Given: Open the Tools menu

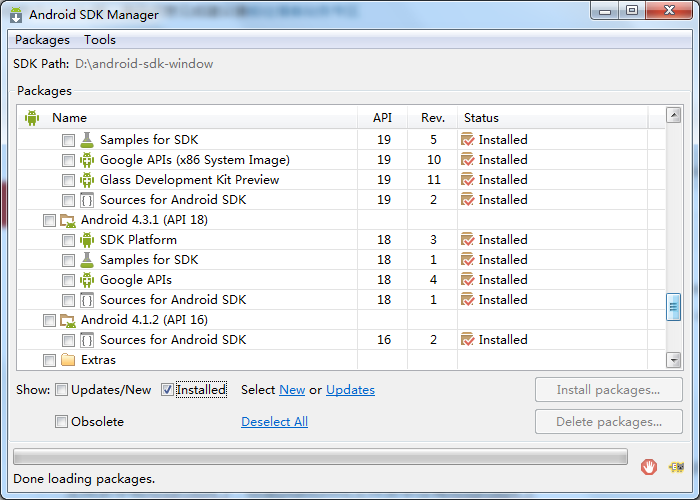Looking at the screenshot, I should click(x=100, y=40).
